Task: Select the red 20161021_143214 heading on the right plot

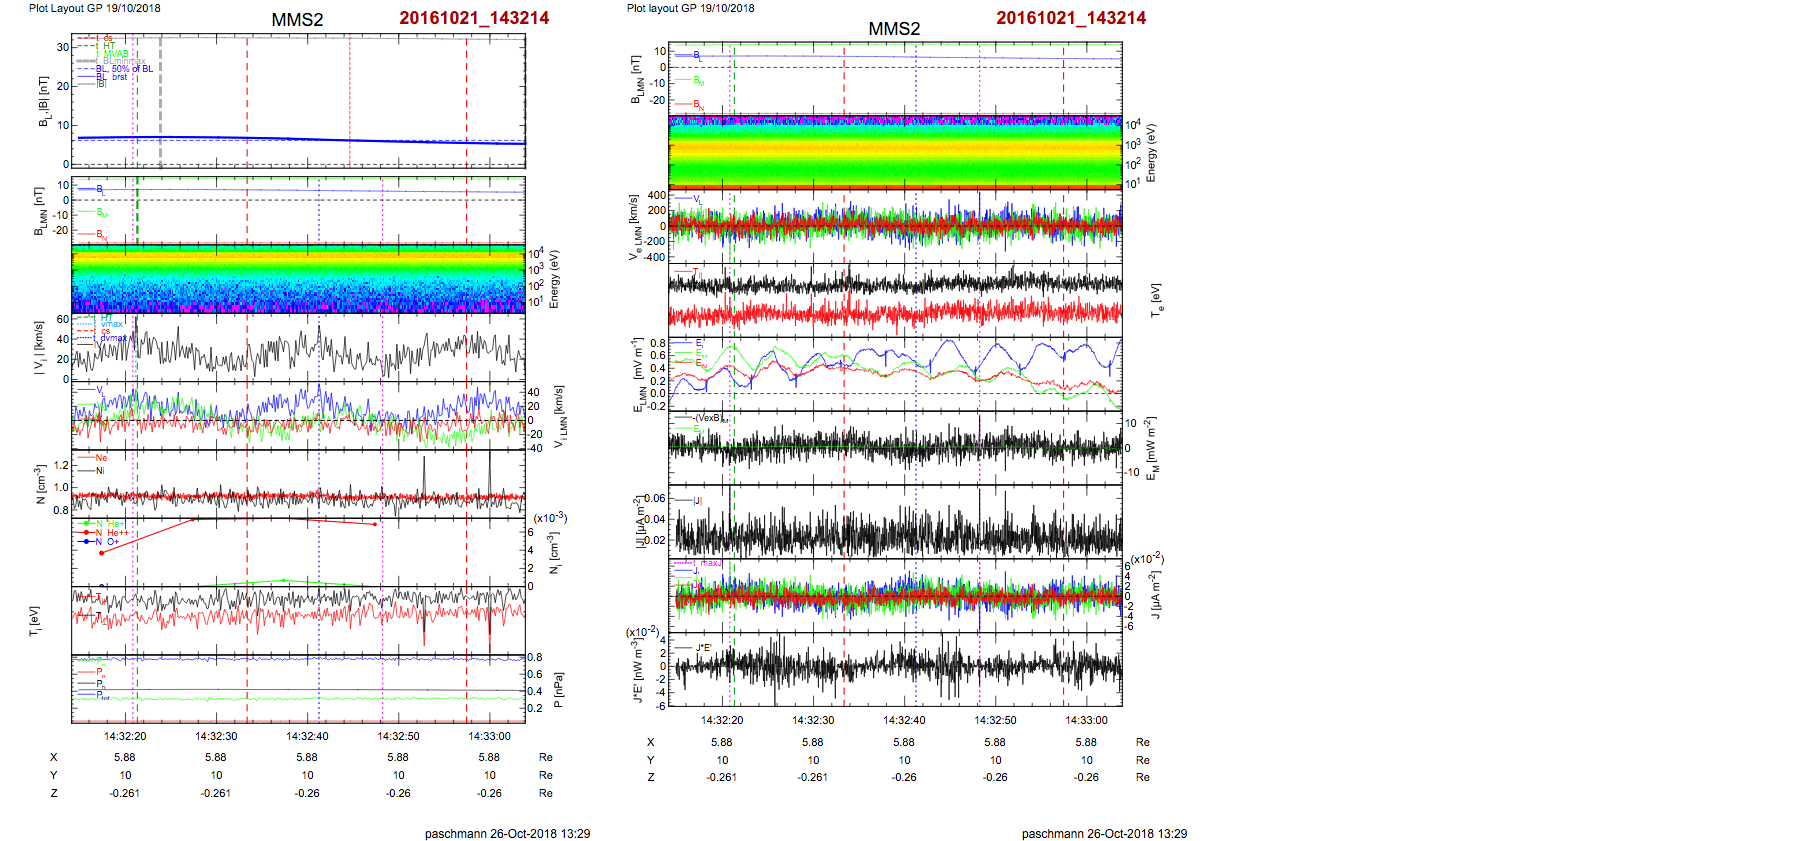Action: [x=1070, y=18]
